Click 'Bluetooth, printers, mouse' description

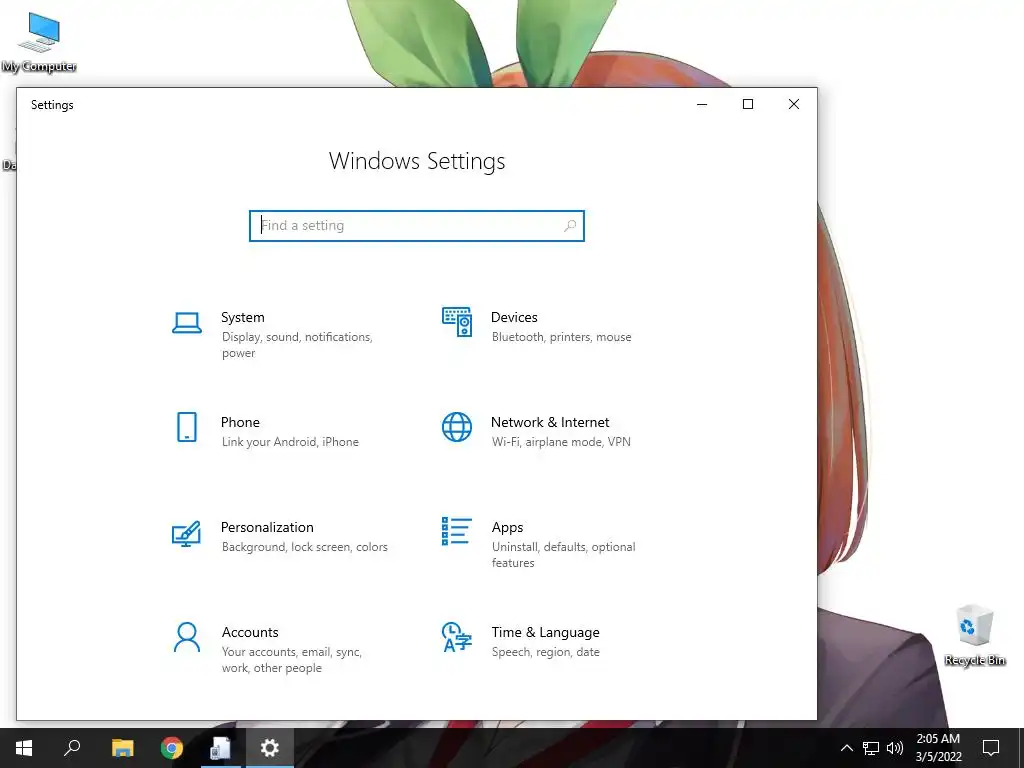(x=562, y=337)
